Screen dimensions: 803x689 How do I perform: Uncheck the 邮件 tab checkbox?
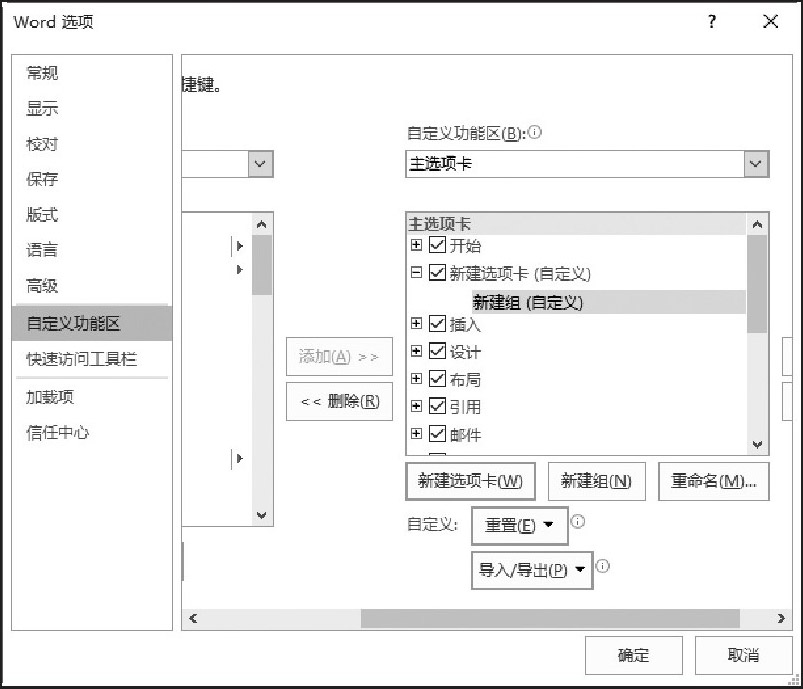point(437,433)
